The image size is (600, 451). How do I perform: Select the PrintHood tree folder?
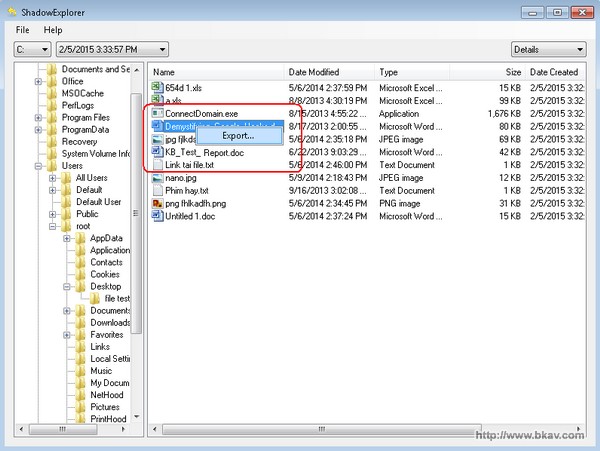pyautogui.click(x=108, y=419)
